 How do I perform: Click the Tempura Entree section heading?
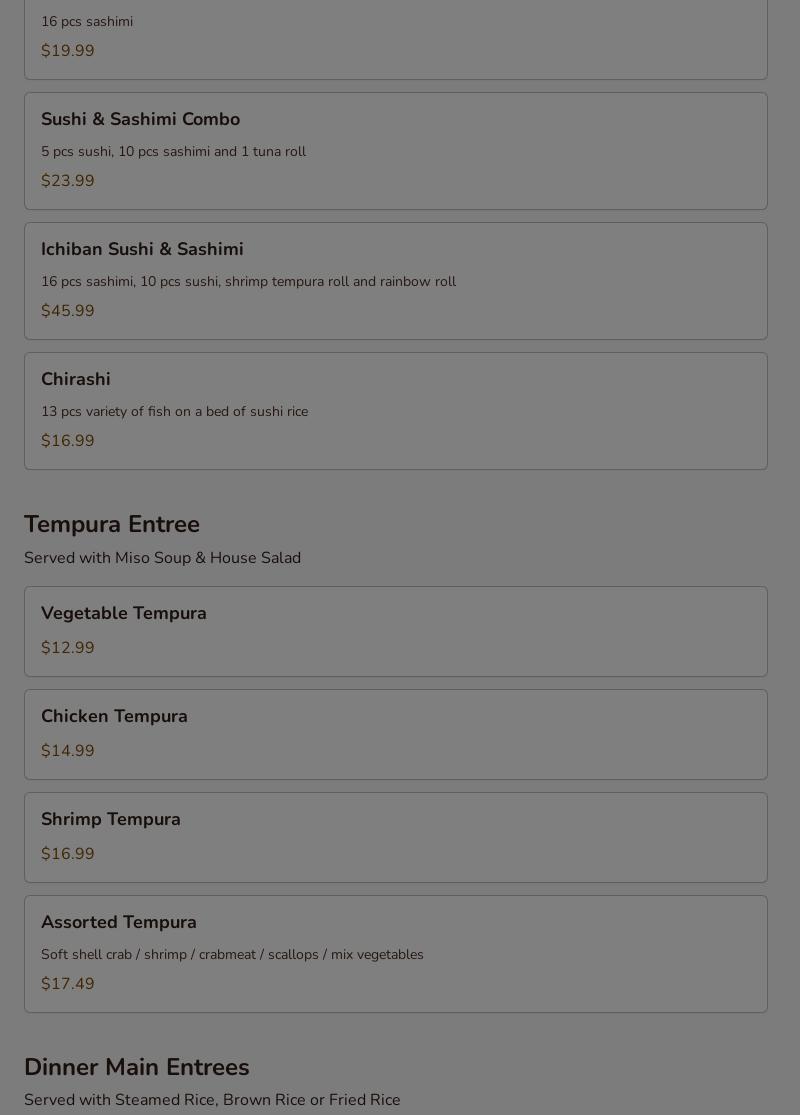click(x=112, y=524)
